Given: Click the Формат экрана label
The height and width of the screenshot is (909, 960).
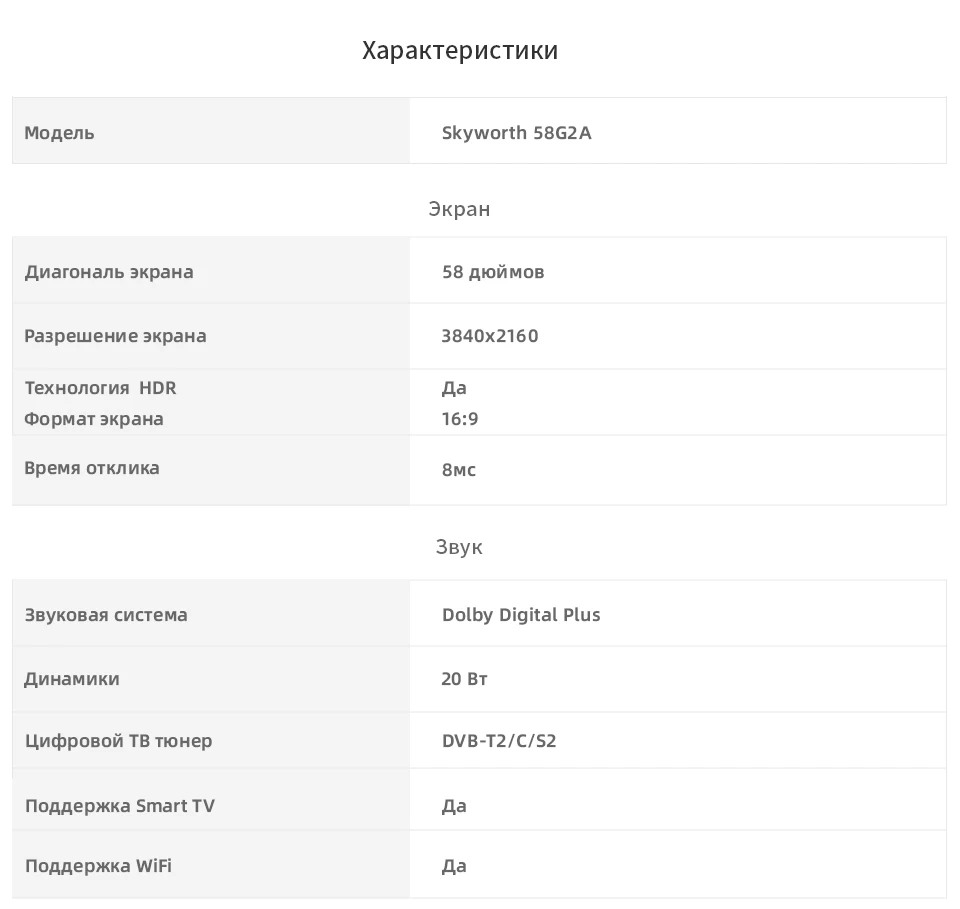Looking at the screenshot, I should [x=94, y=419].
